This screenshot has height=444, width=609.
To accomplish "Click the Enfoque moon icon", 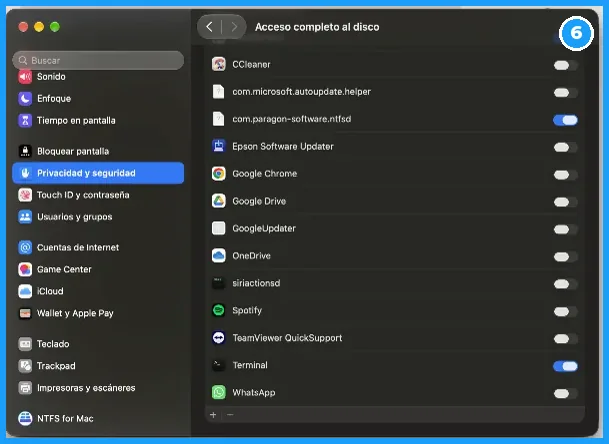I will pyautogui.click(x=25, y=98).
